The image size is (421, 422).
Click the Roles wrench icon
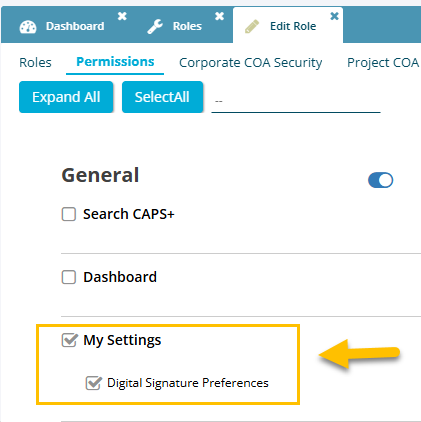tap(155, 26)
